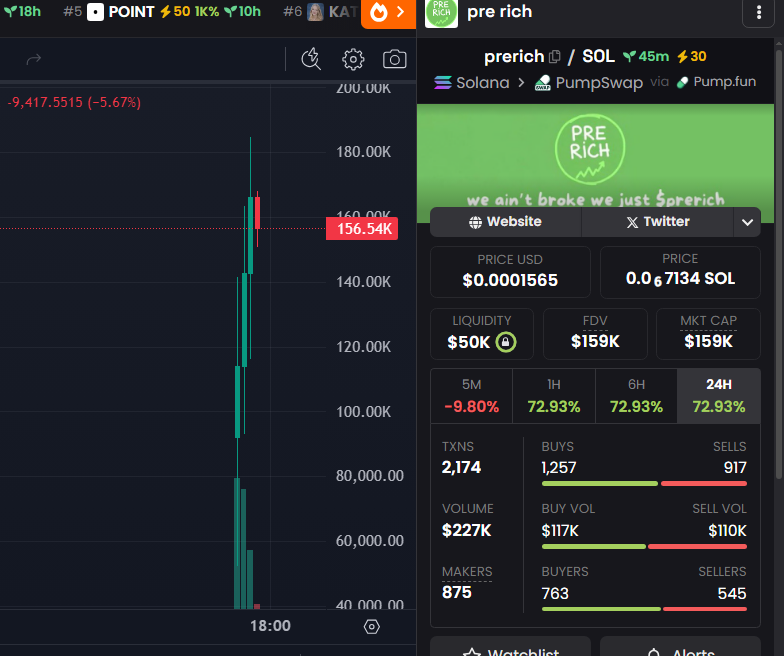Click the BUYS 1,257 value
The width and height of the screenshot is (784, 656).
[x=558, y=468]
